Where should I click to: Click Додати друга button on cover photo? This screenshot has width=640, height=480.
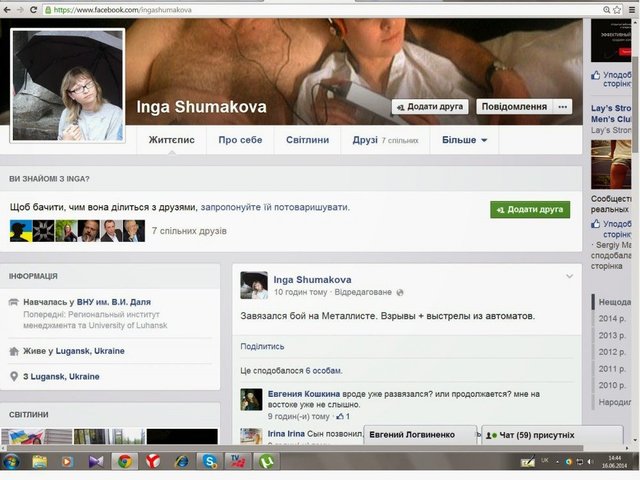coord(430,107)
